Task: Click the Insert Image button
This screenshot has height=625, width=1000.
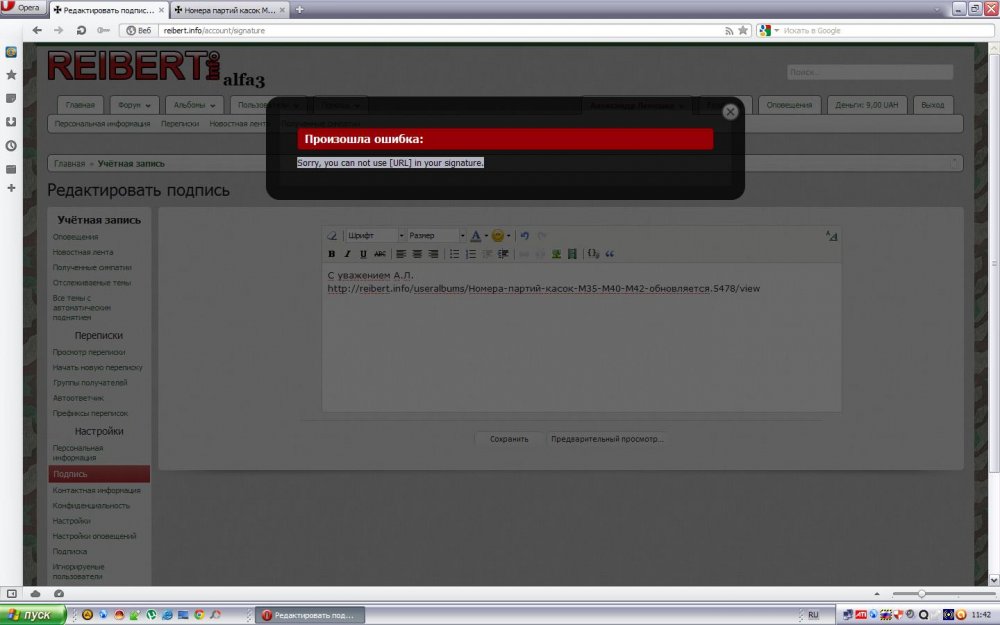Action: click(x=556, y=254)
